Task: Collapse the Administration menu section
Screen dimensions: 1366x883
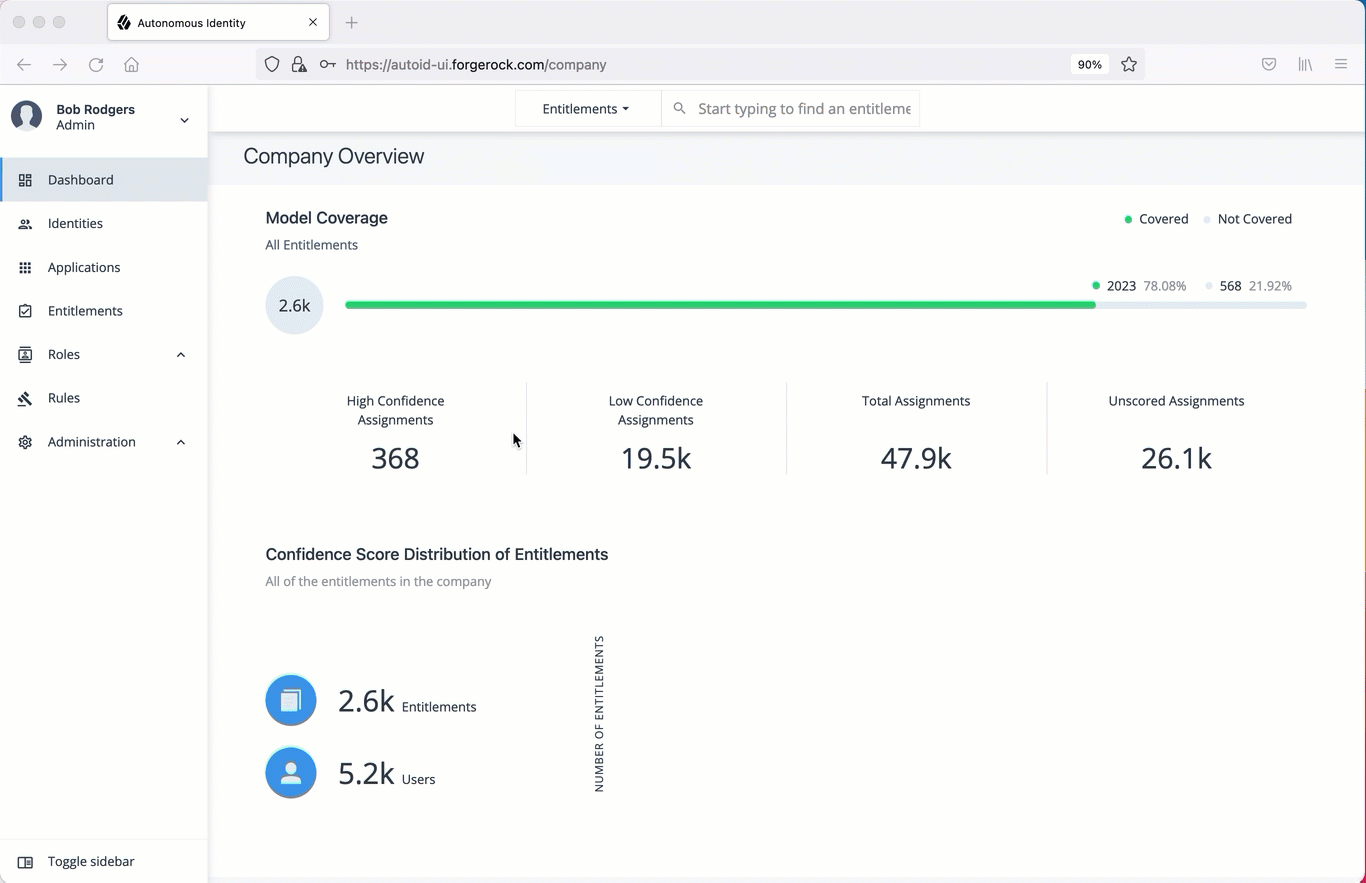Action: 181,442
